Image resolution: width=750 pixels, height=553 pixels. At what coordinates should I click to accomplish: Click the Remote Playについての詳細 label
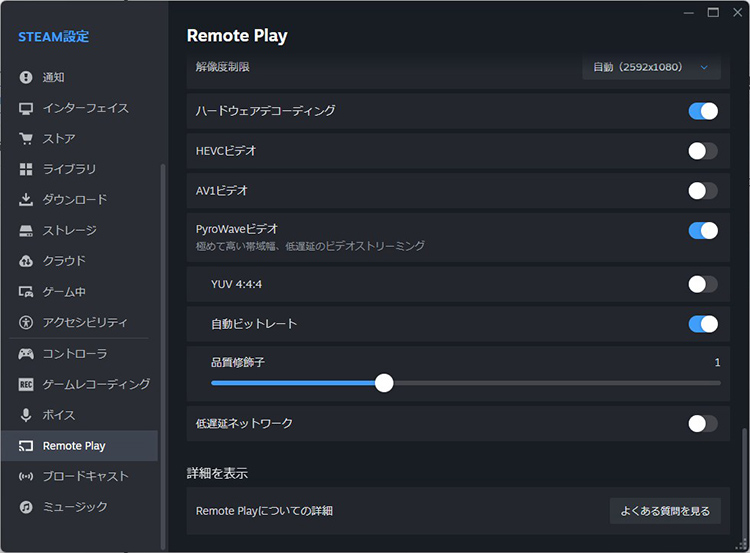[264, 511]
